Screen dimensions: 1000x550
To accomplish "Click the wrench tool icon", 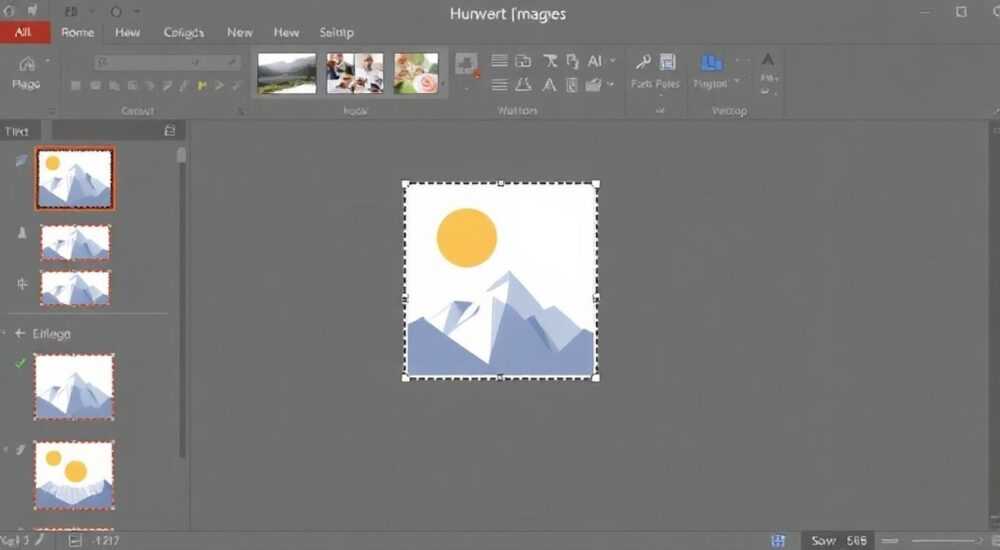I will (x=643, y=61).
